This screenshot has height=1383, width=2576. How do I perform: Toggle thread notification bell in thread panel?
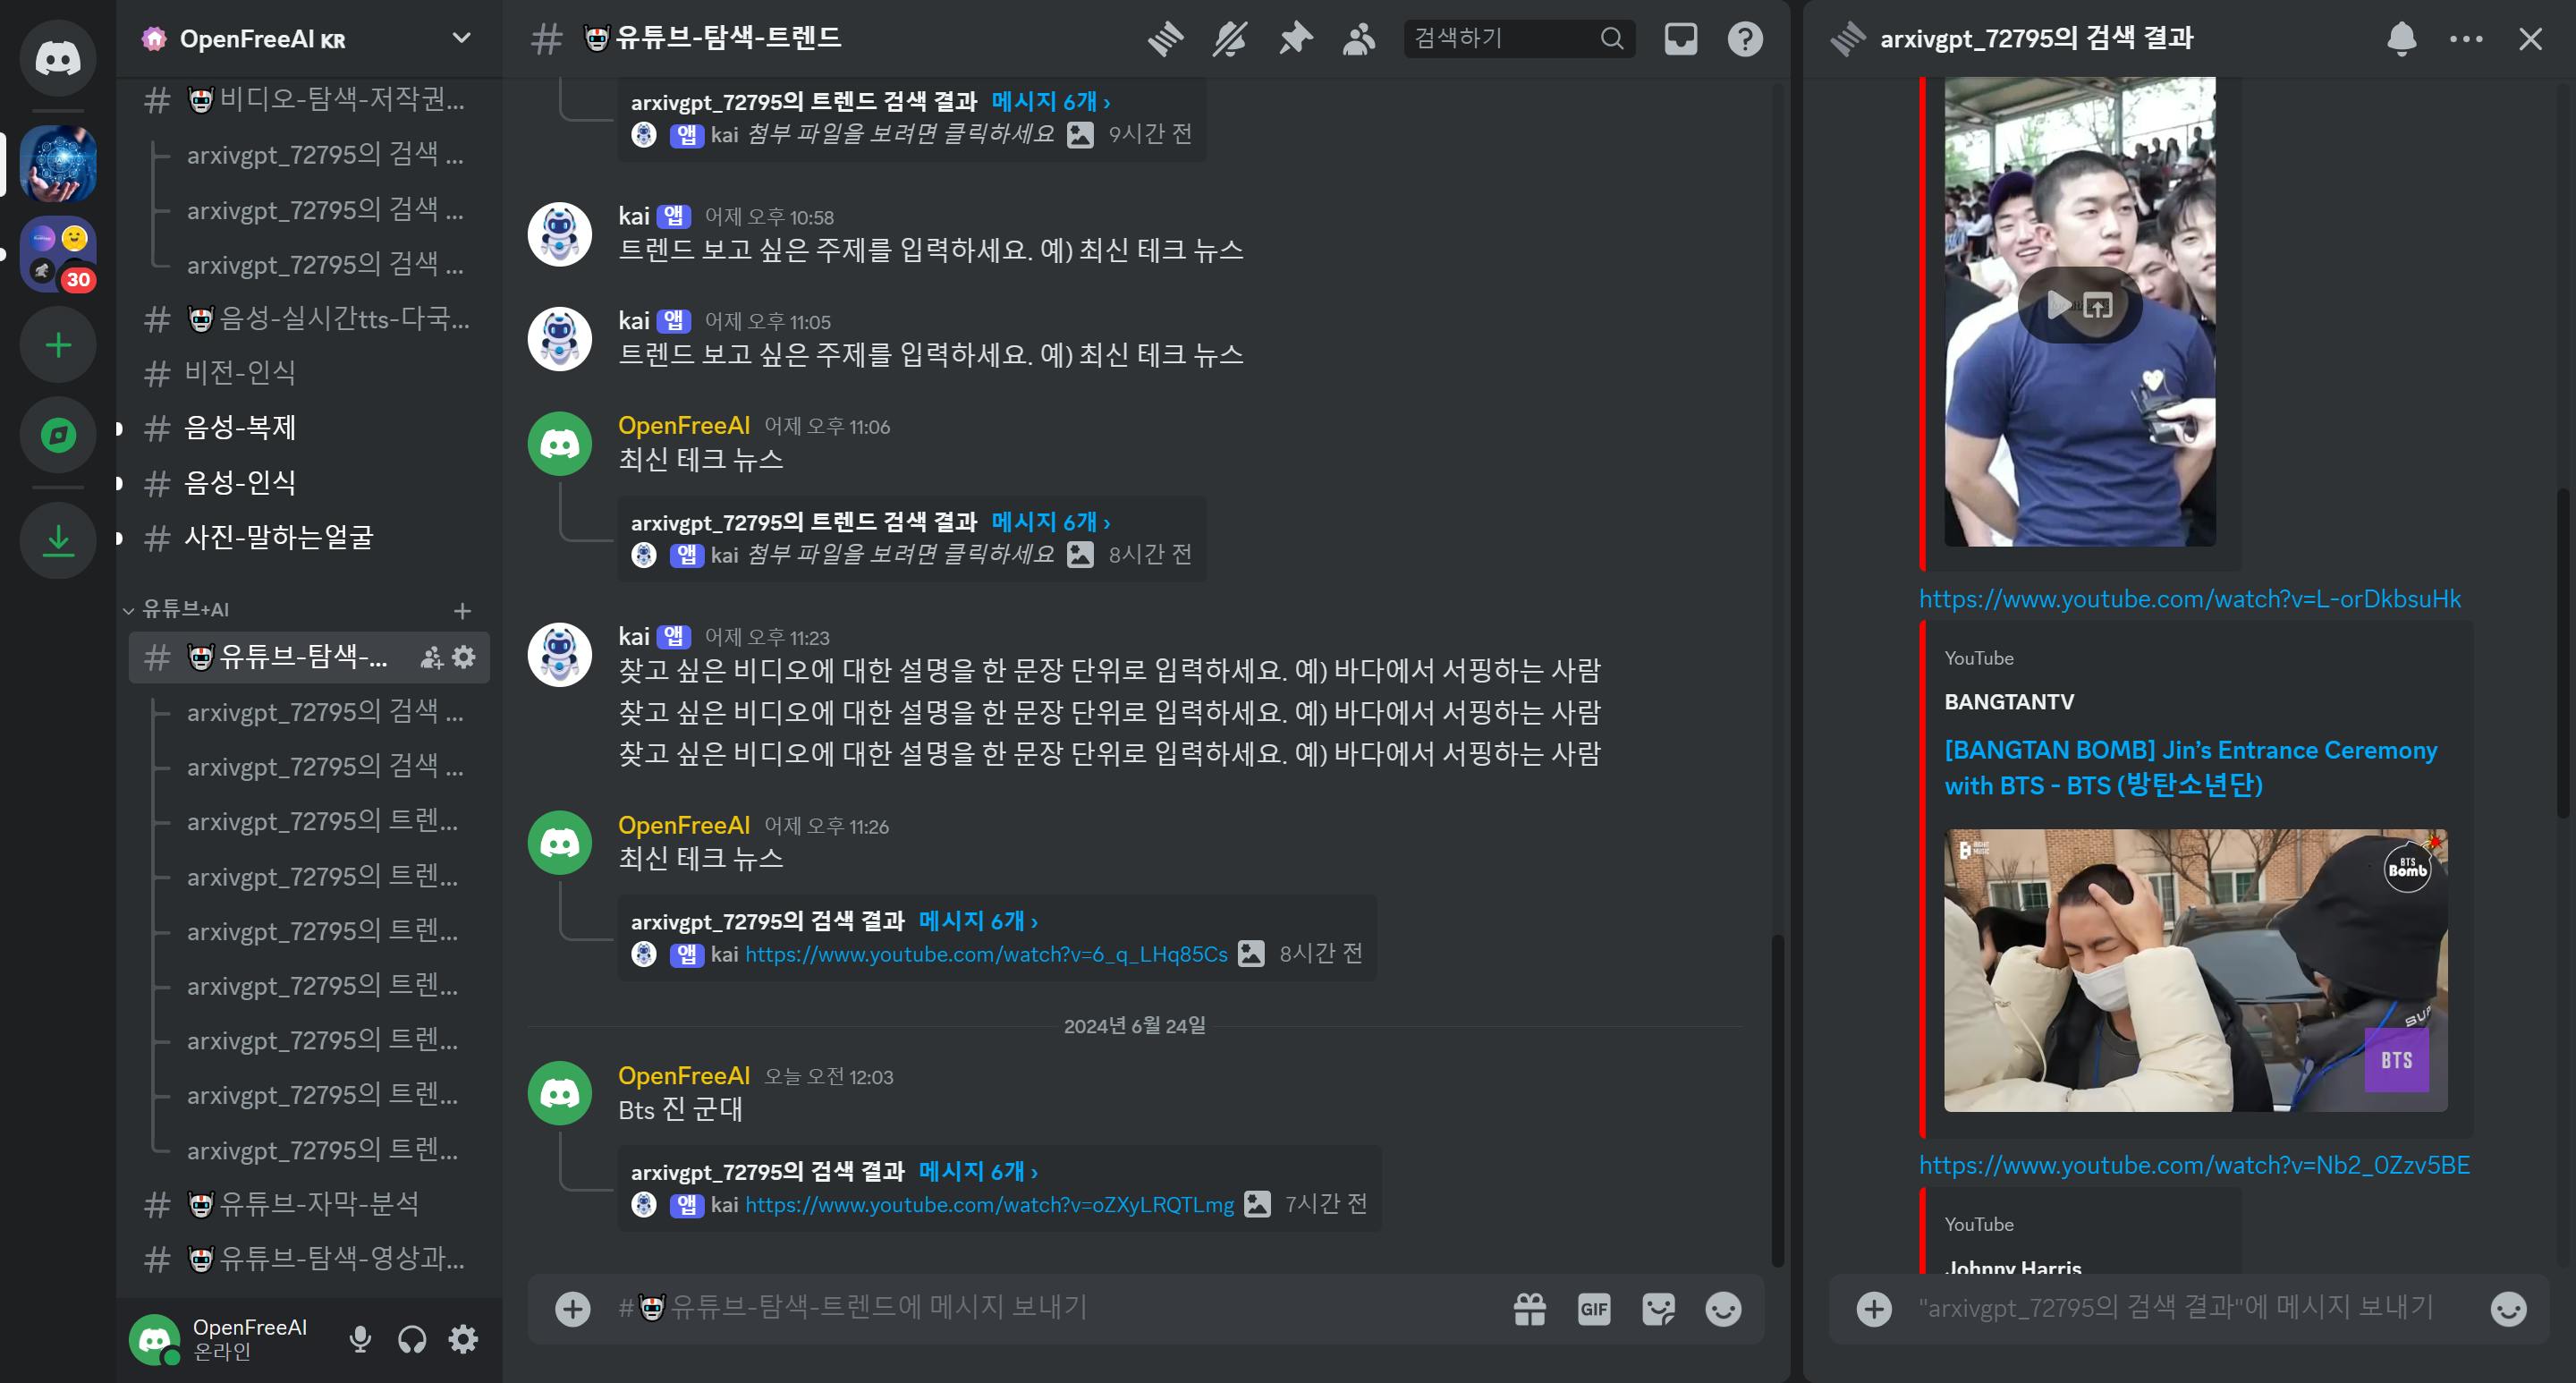[x=2401, y=39]
